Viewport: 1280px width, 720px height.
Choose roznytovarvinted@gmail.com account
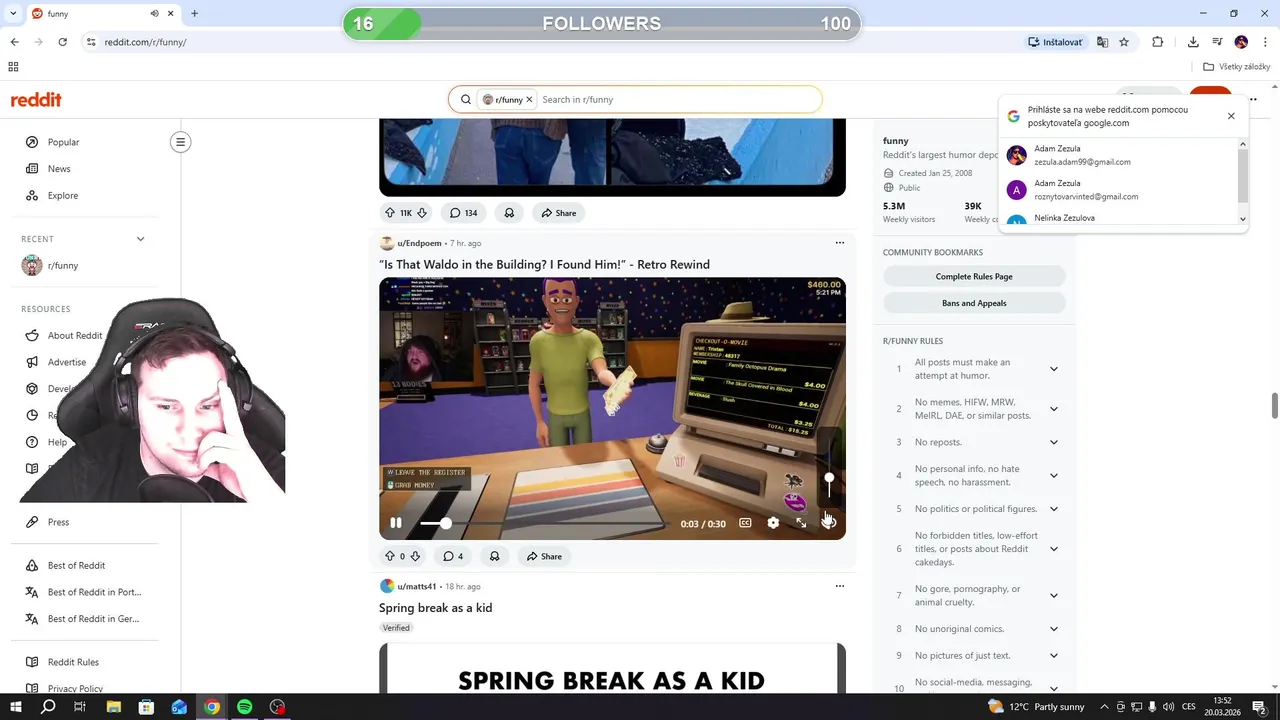point(1119,190)
